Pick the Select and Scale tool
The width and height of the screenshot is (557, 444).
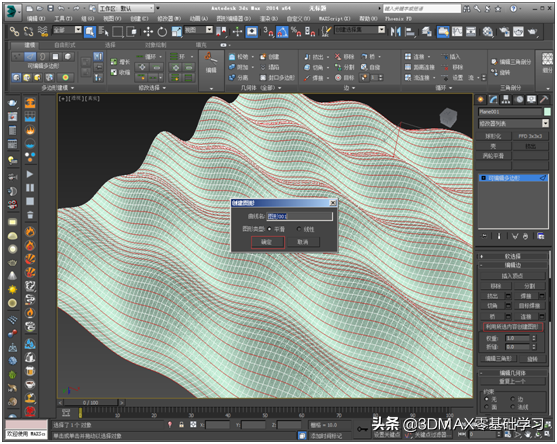(176, 32)
